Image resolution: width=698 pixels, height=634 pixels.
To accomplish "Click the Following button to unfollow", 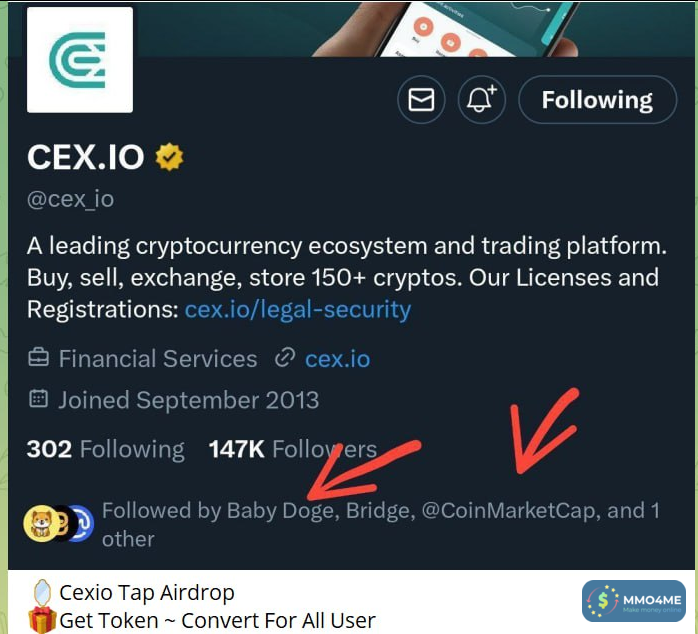I will [x=596, y=100].
